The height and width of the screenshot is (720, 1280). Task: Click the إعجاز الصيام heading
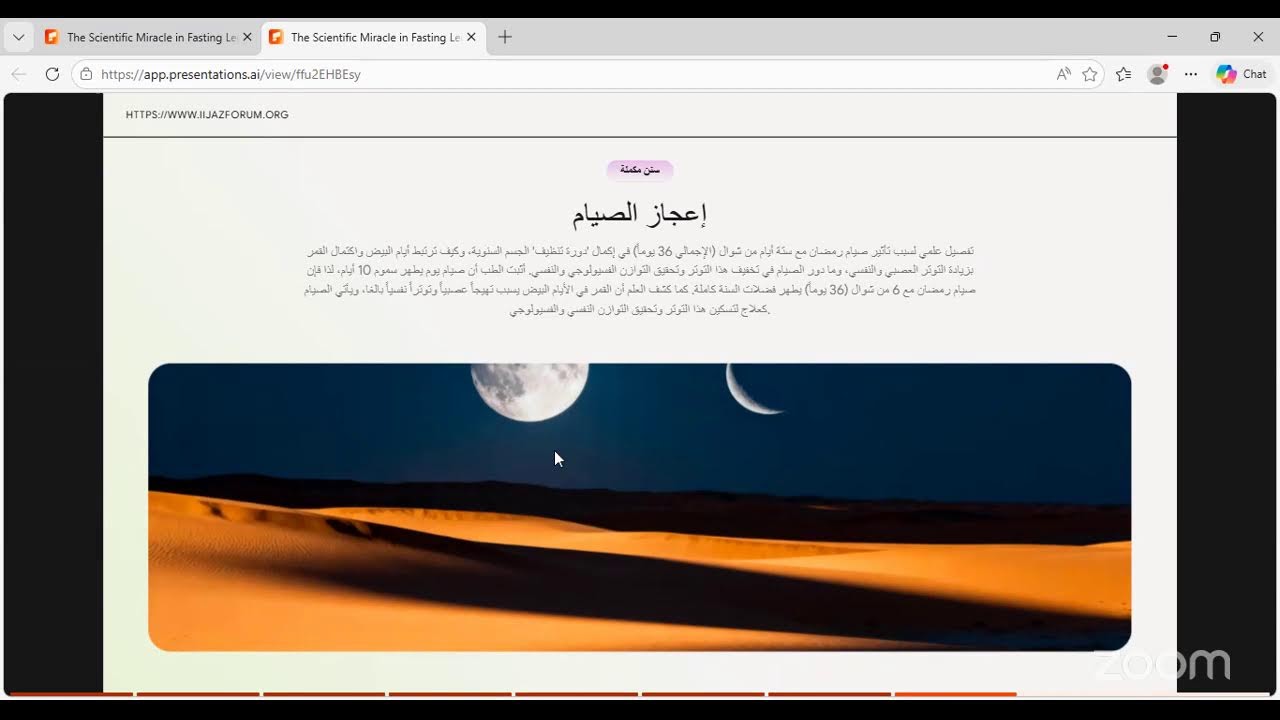[640, 213]
